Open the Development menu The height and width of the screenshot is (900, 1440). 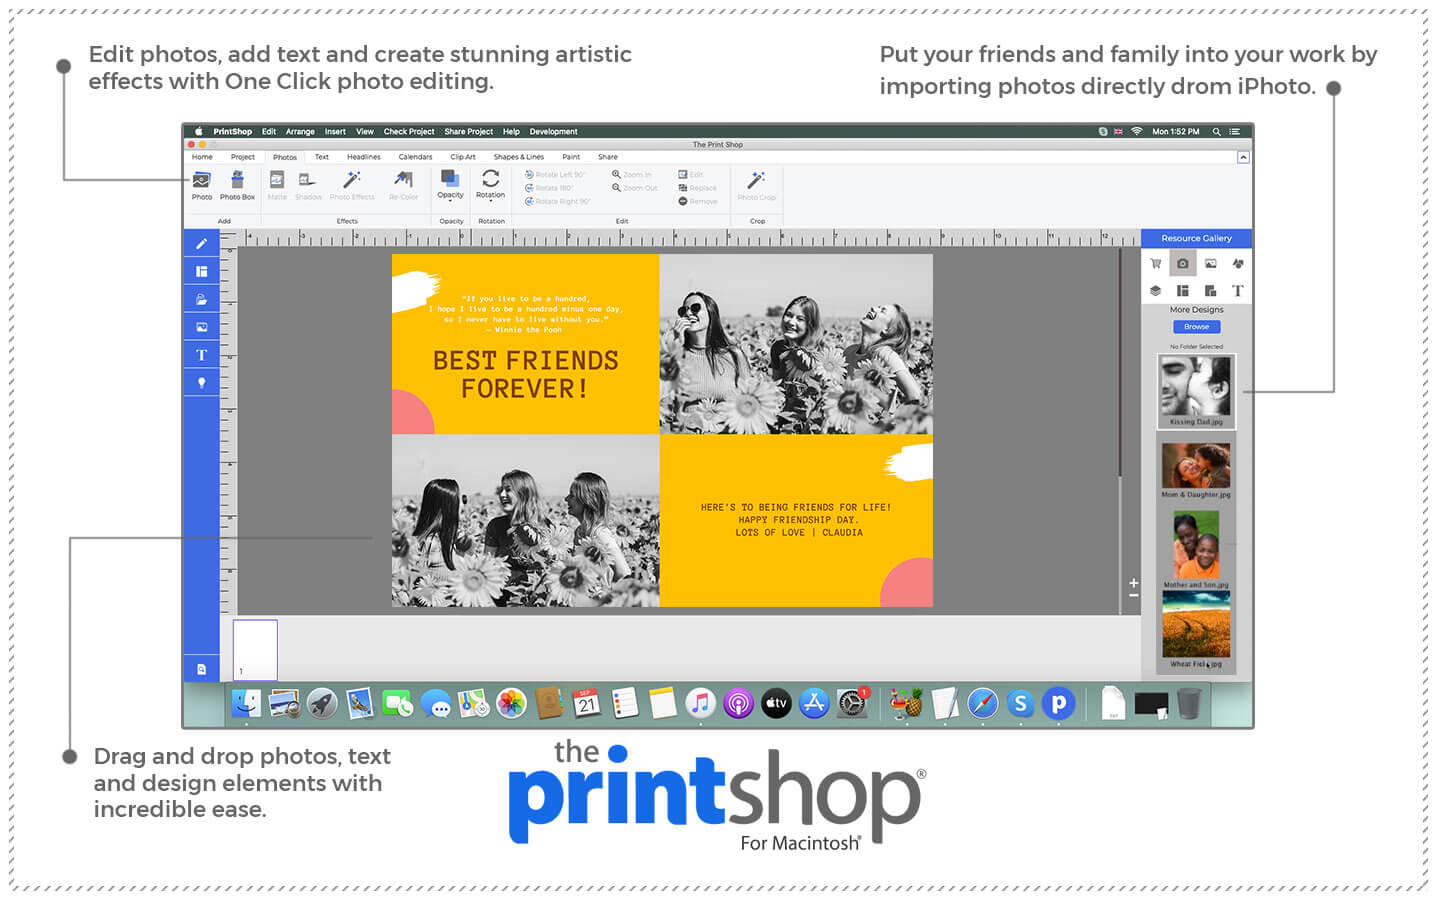554,131
